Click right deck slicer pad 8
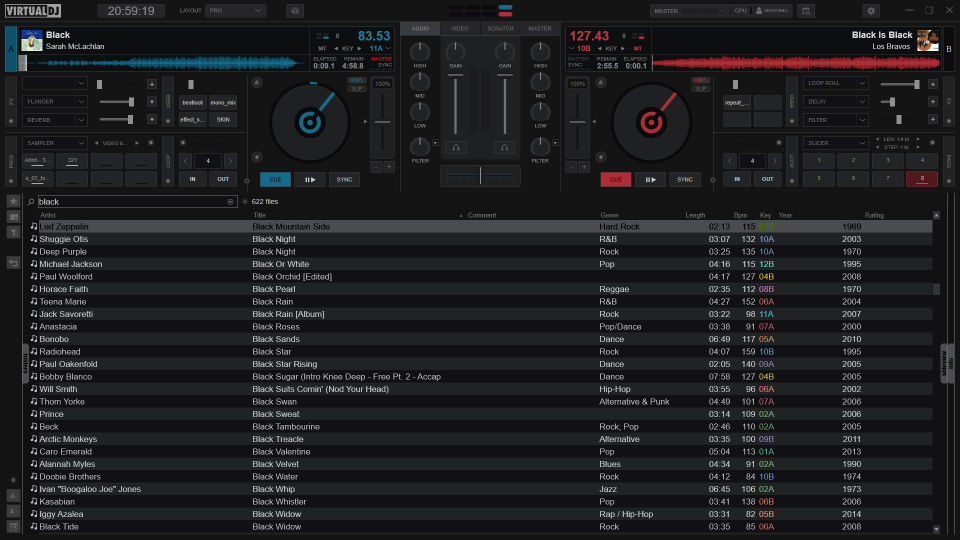This screenshot has width=960, height=540. pyautogui.click(x=921, y=179)
